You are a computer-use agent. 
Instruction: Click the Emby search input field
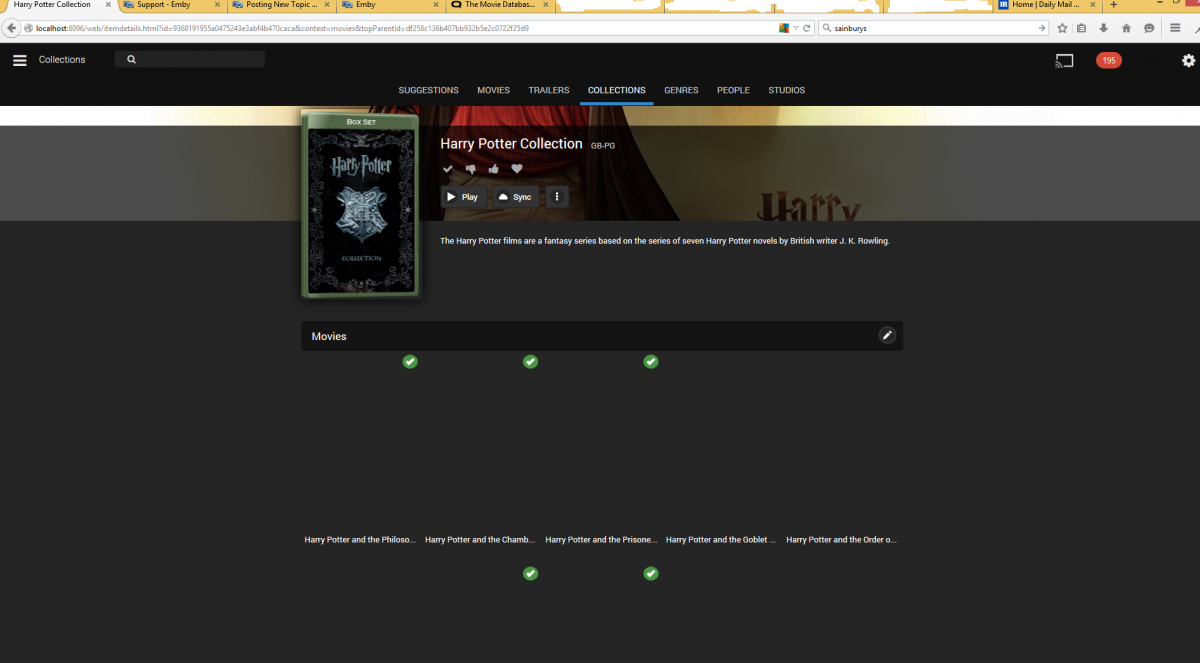tap(190, 60)
